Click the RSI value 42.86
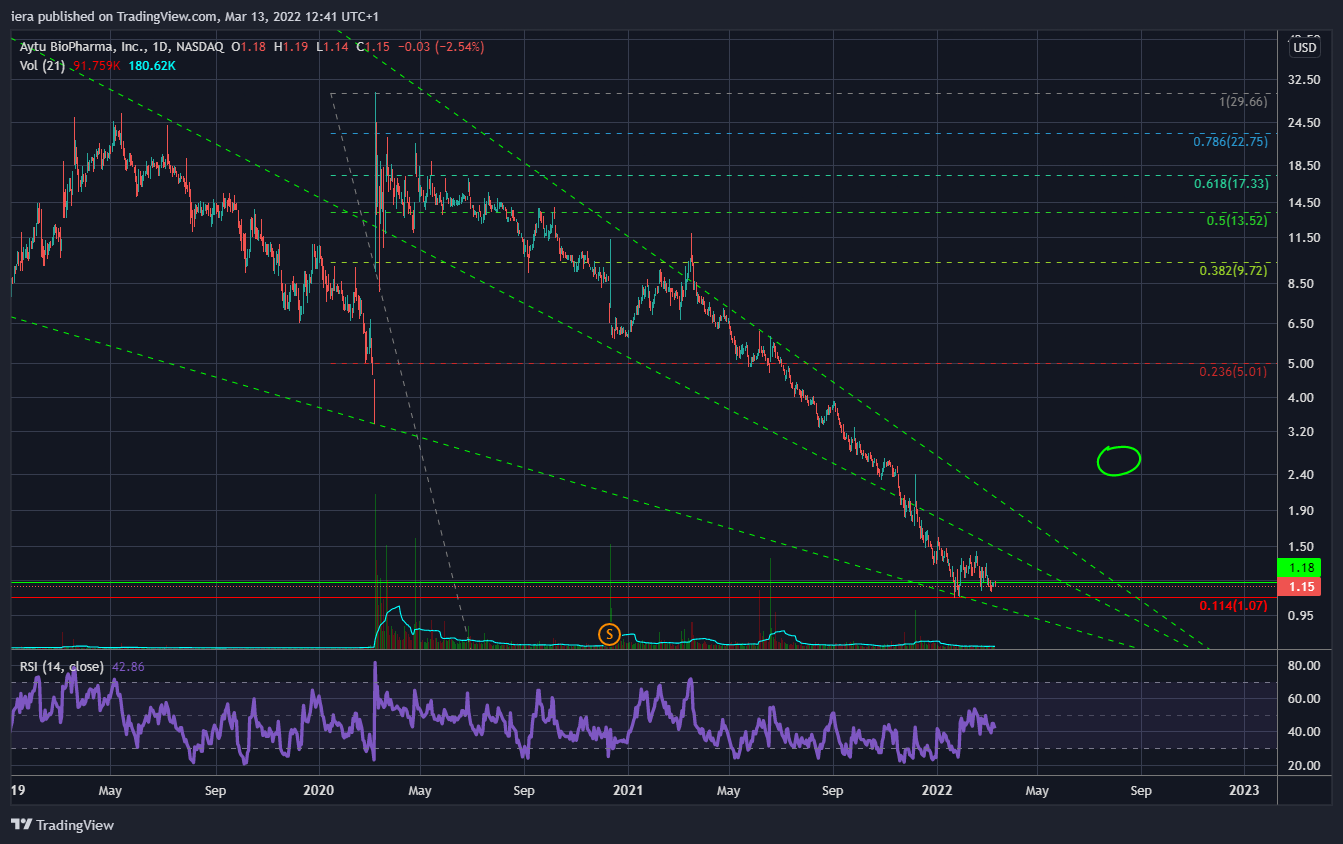Viewport: 1343px width, 844px height. point(130,665)
